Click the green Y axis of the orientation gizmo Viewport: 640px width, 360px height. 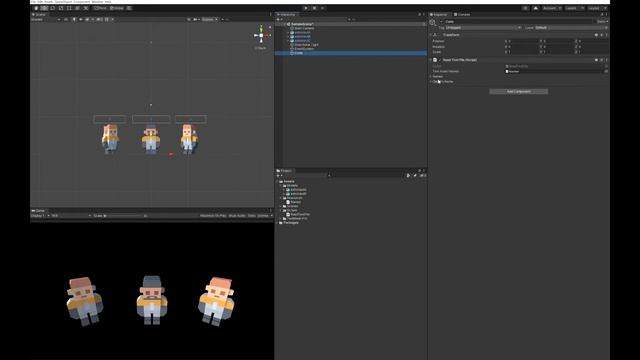coord(261,29)
